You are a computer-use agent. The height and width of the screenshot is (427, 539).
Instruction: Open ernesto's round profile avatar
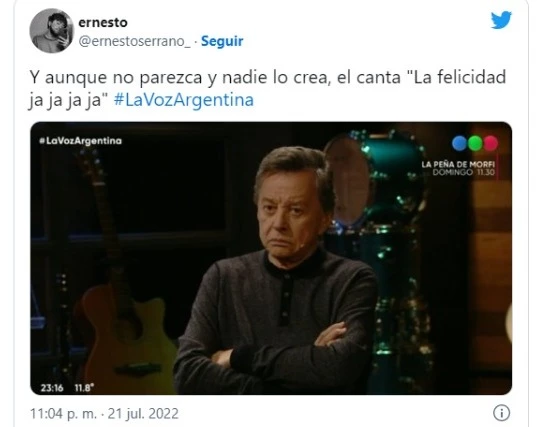coord(52,31)
